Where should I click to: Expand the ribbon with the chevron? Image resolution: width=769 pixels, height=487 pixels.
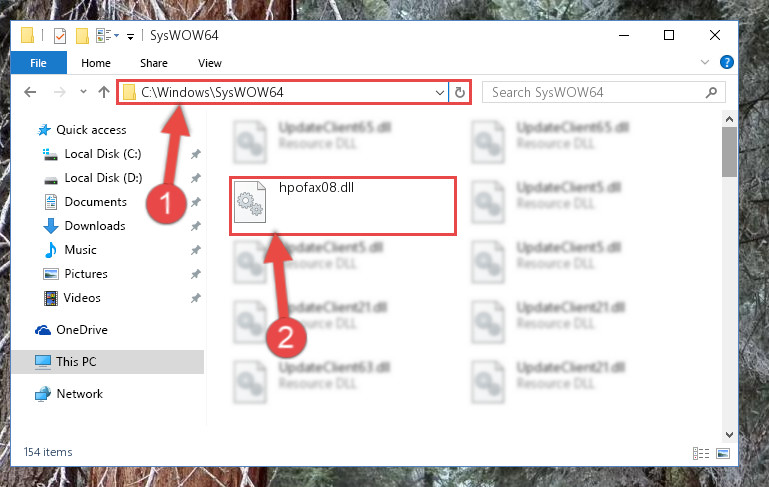point(705,62)
